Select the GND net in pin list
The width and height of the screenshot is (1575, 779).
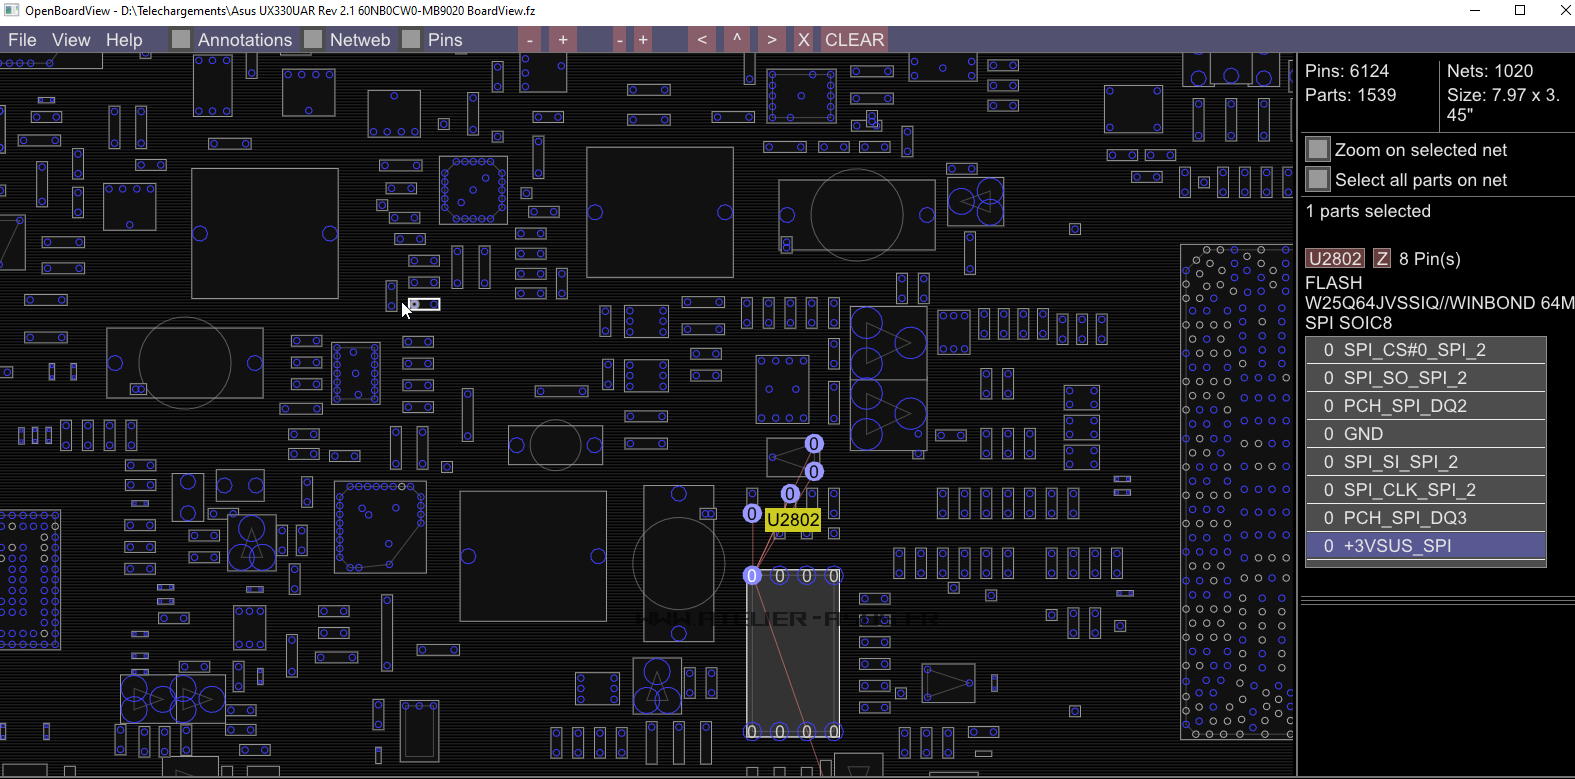[1425, 434]
